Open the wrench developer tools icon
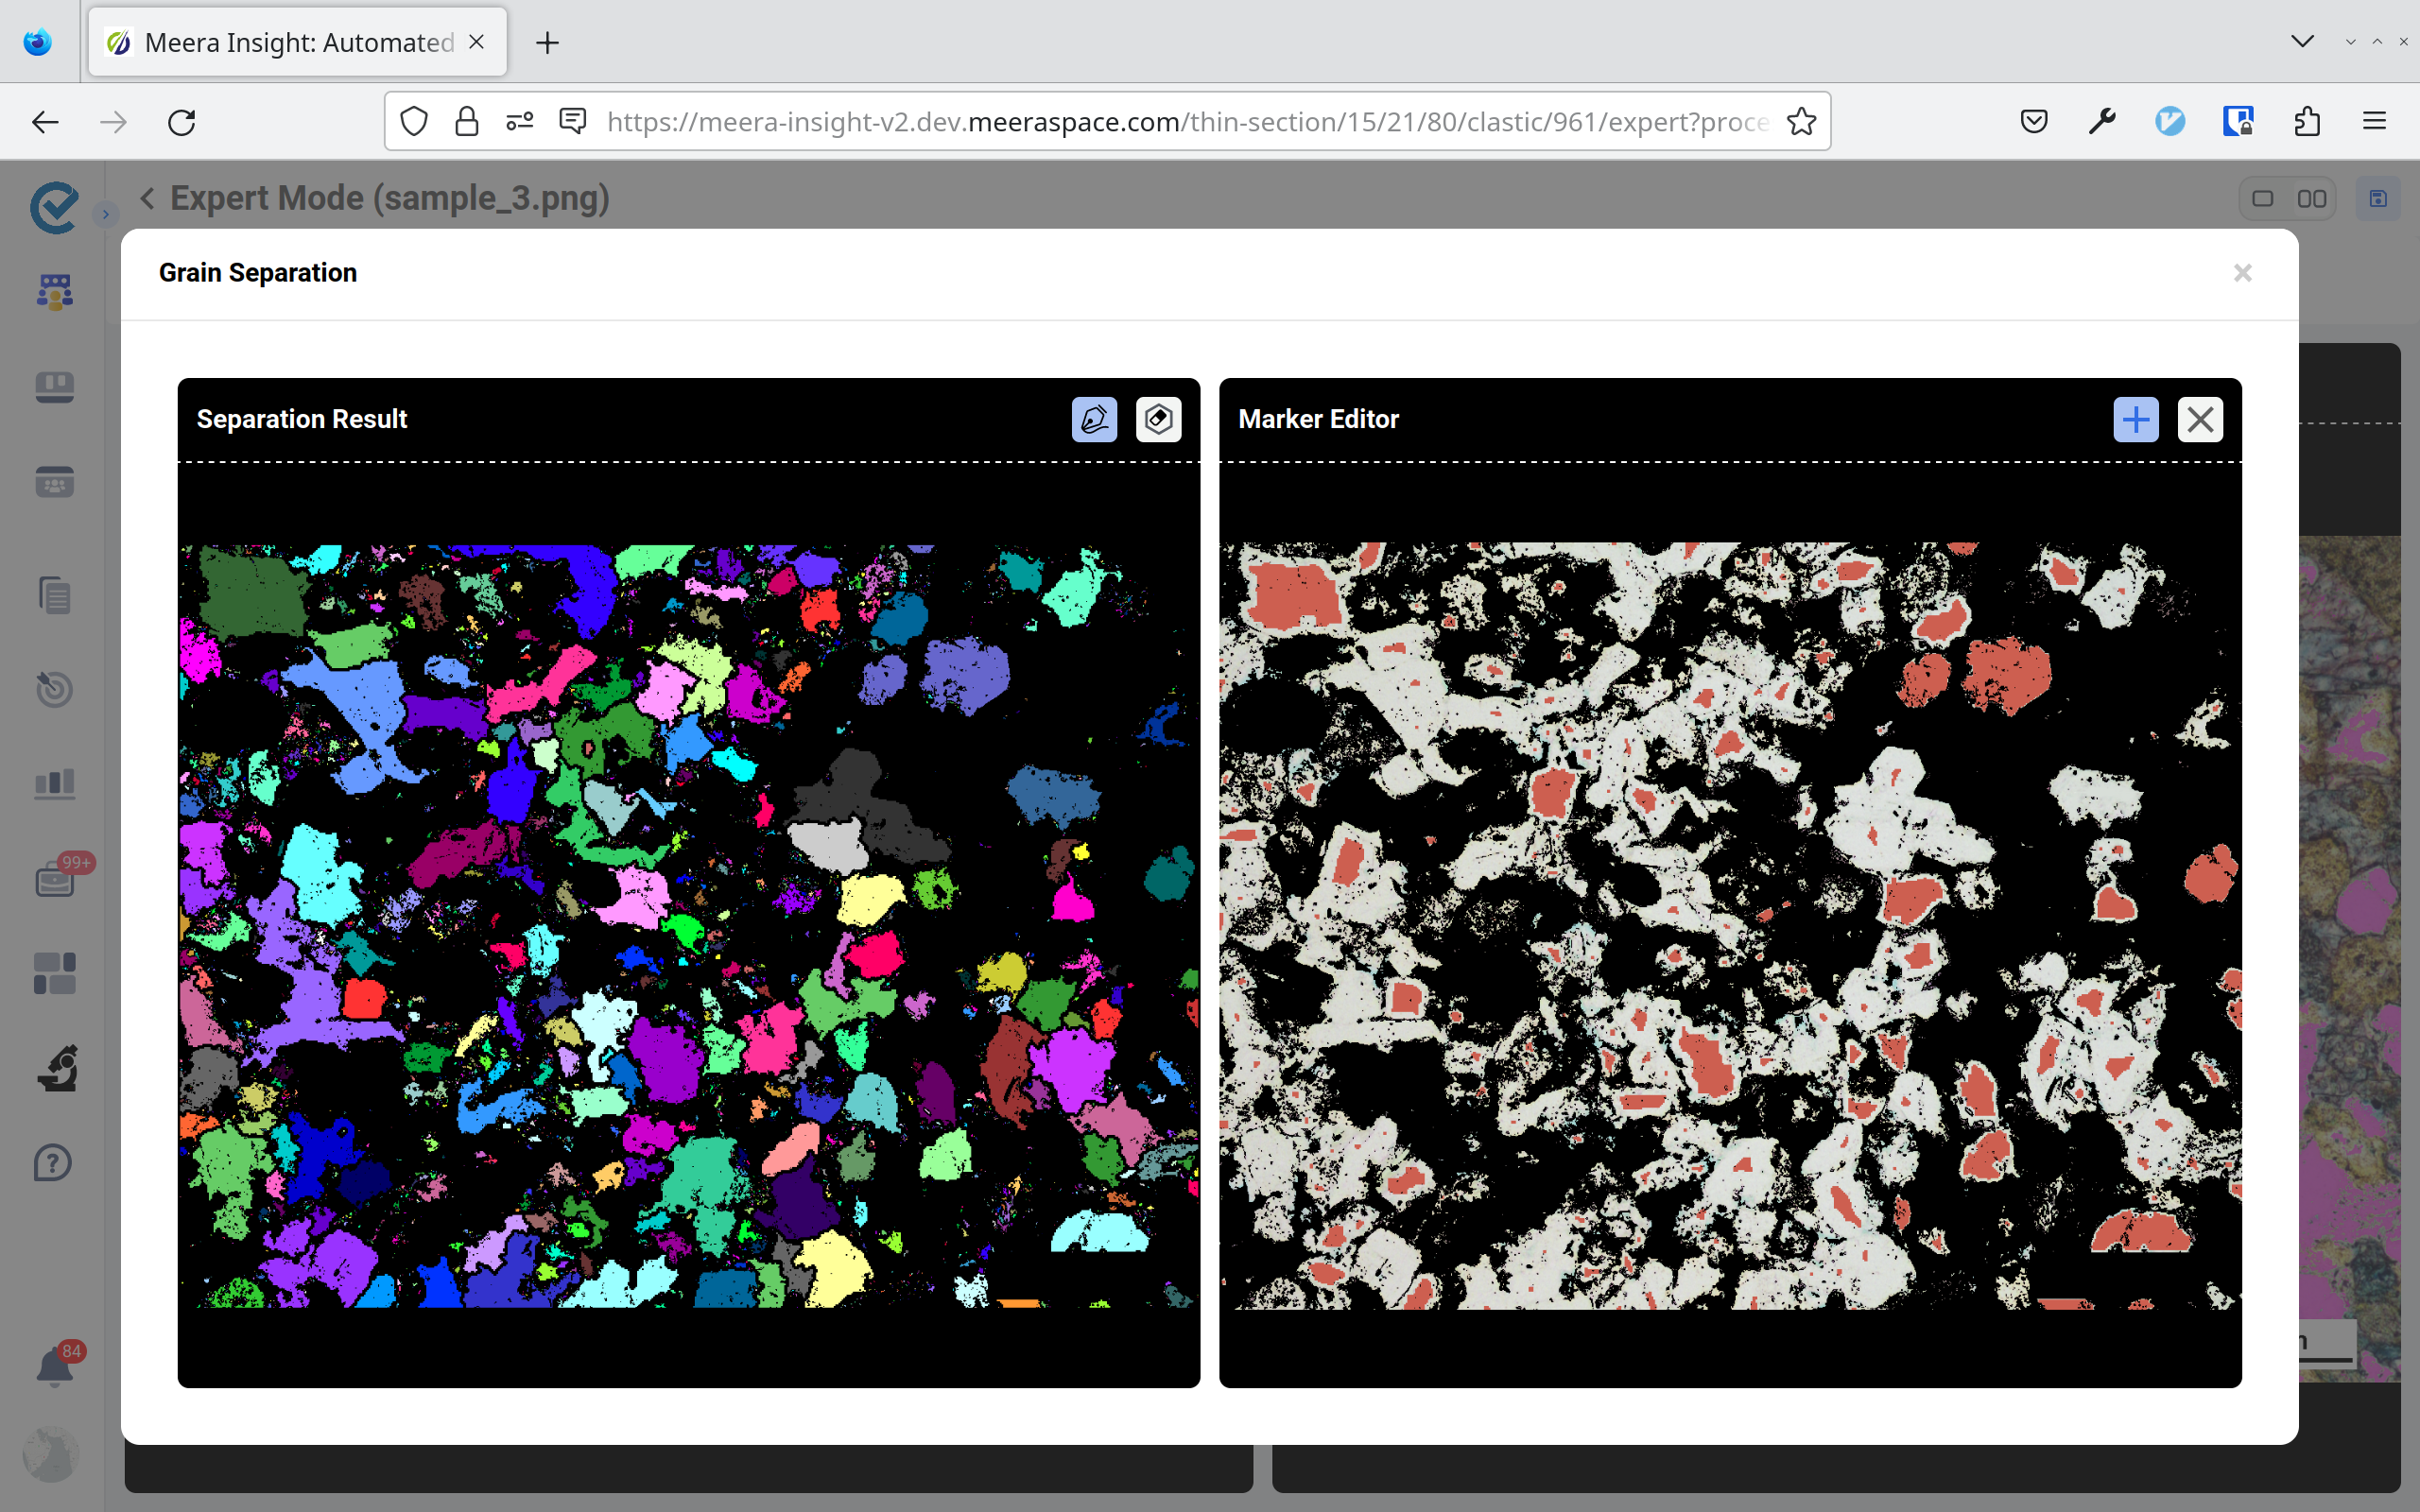 pos(2102,122)
